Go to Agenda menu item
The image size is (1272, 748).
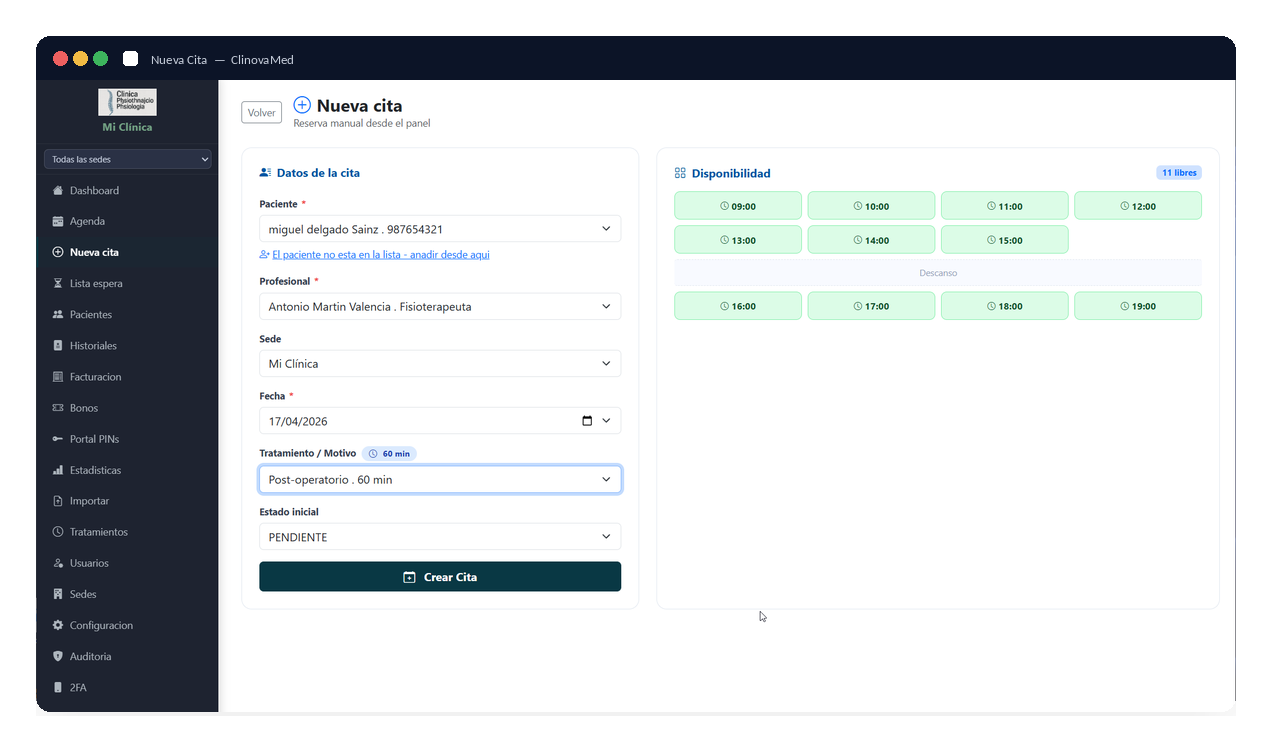point(127,221)
